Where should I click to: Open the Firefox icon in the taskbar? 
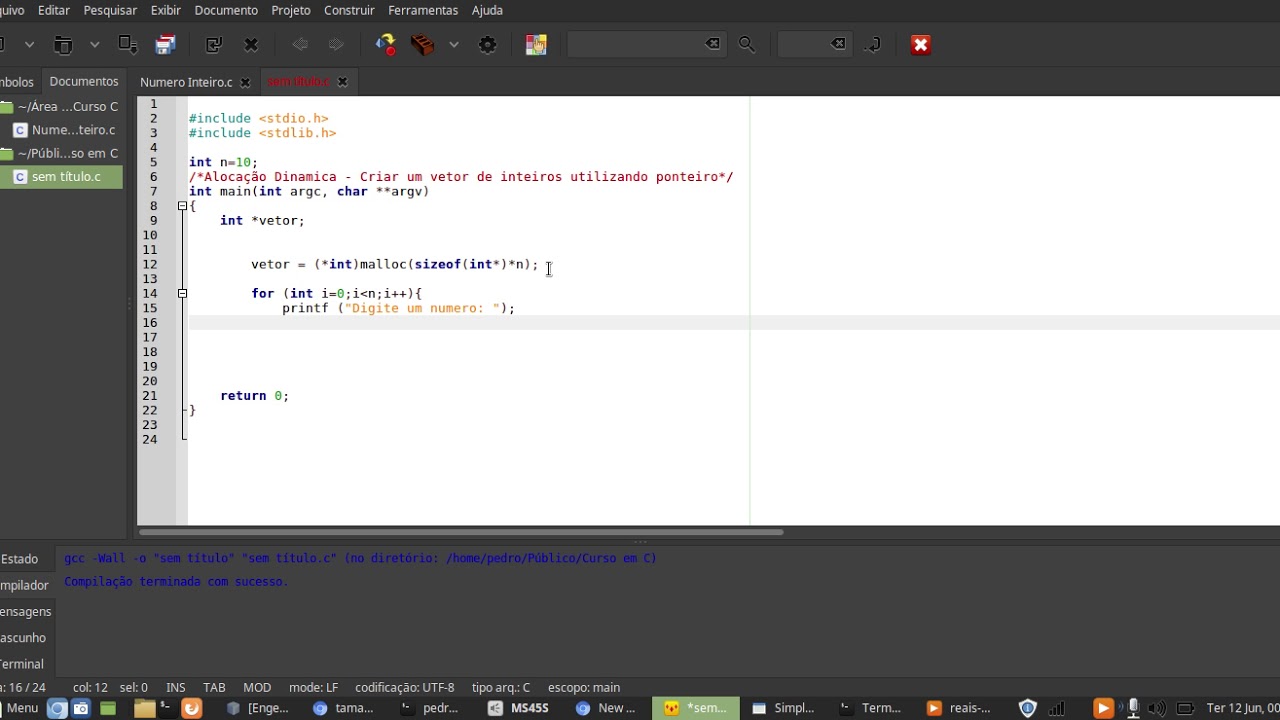click(x=191, y=708)
